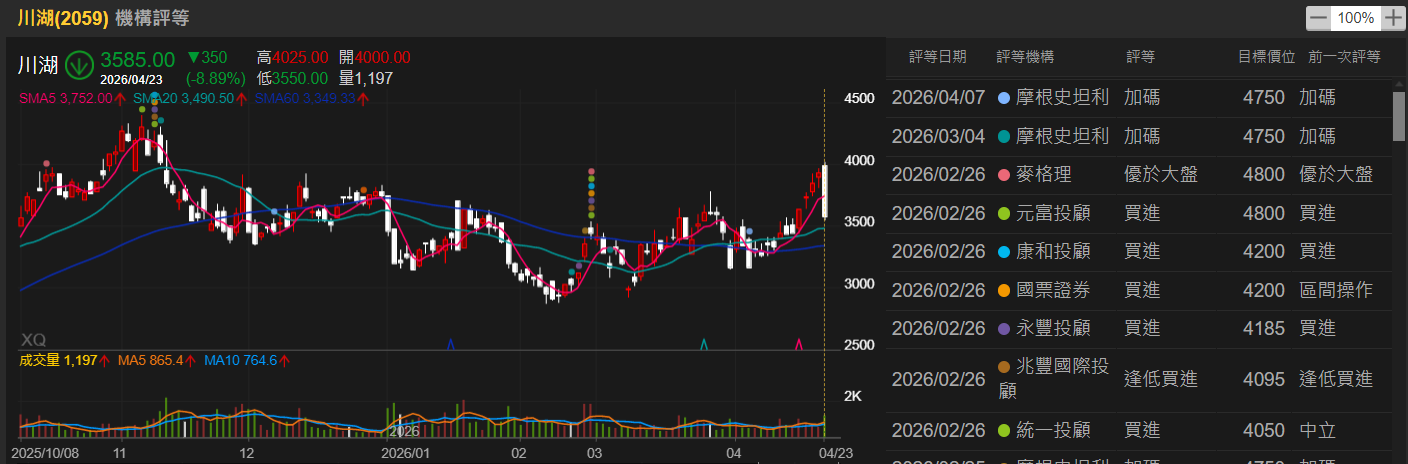1408x464 pixels.
Task: Click the teal triangle marker near April
Action: click(x=705, y=344)
